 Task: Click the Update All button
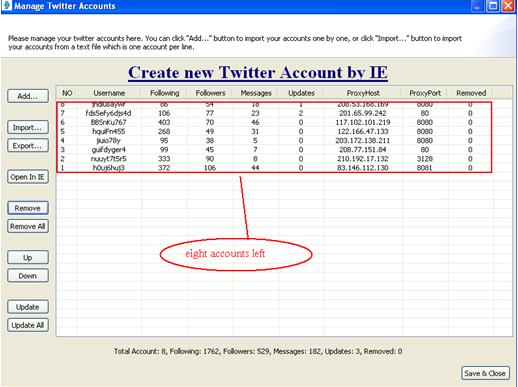pyautogui.click(x=28, y=325)
